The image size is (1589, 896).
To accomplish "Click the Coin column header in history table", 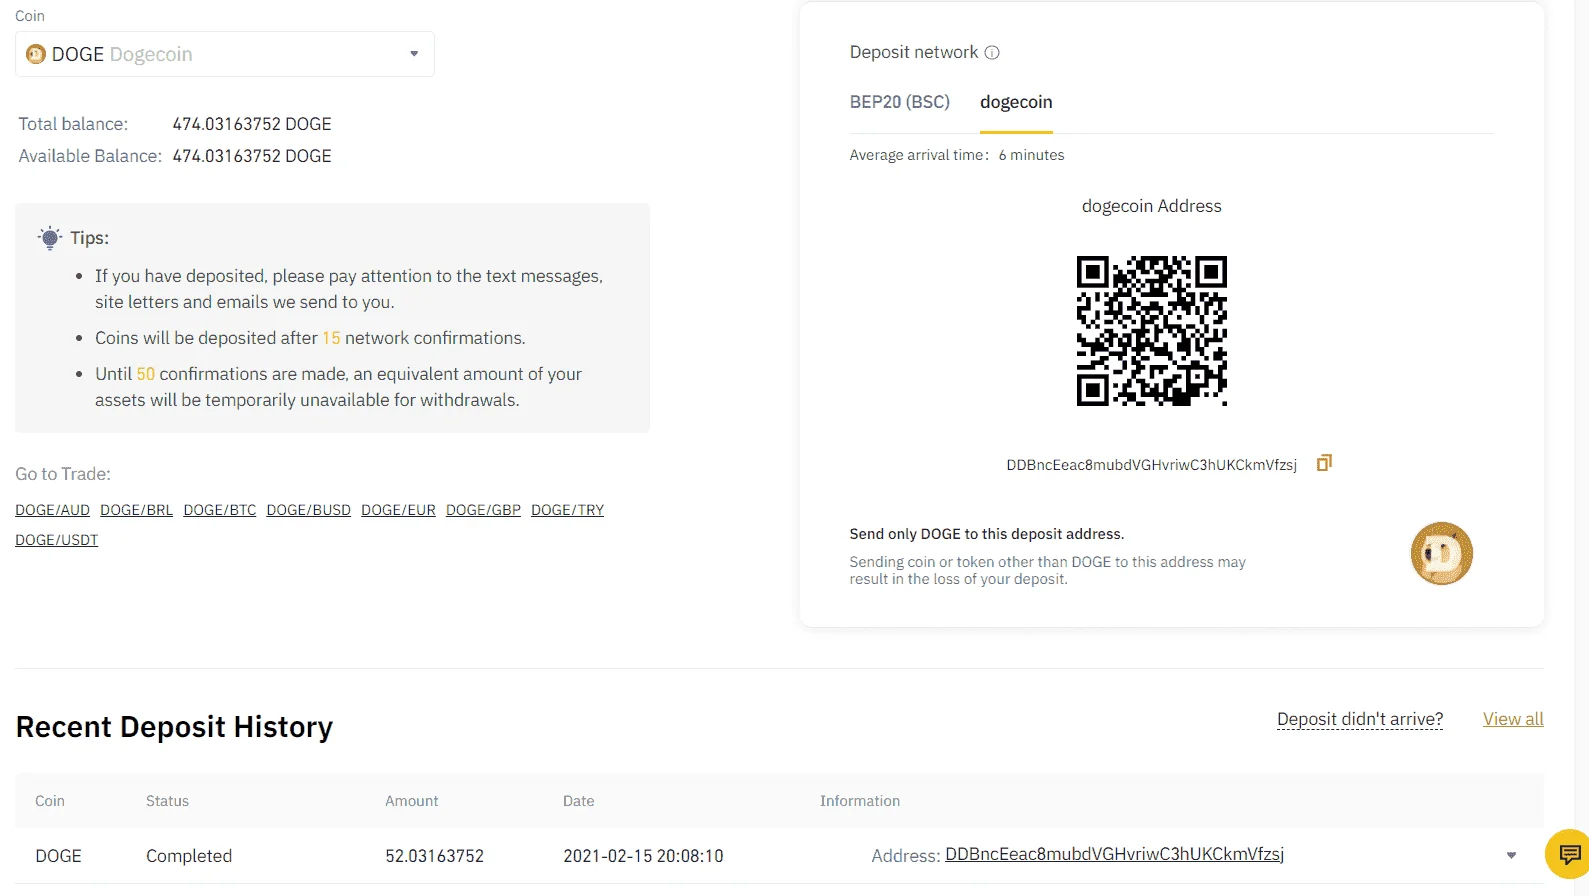I will (50, 801).
